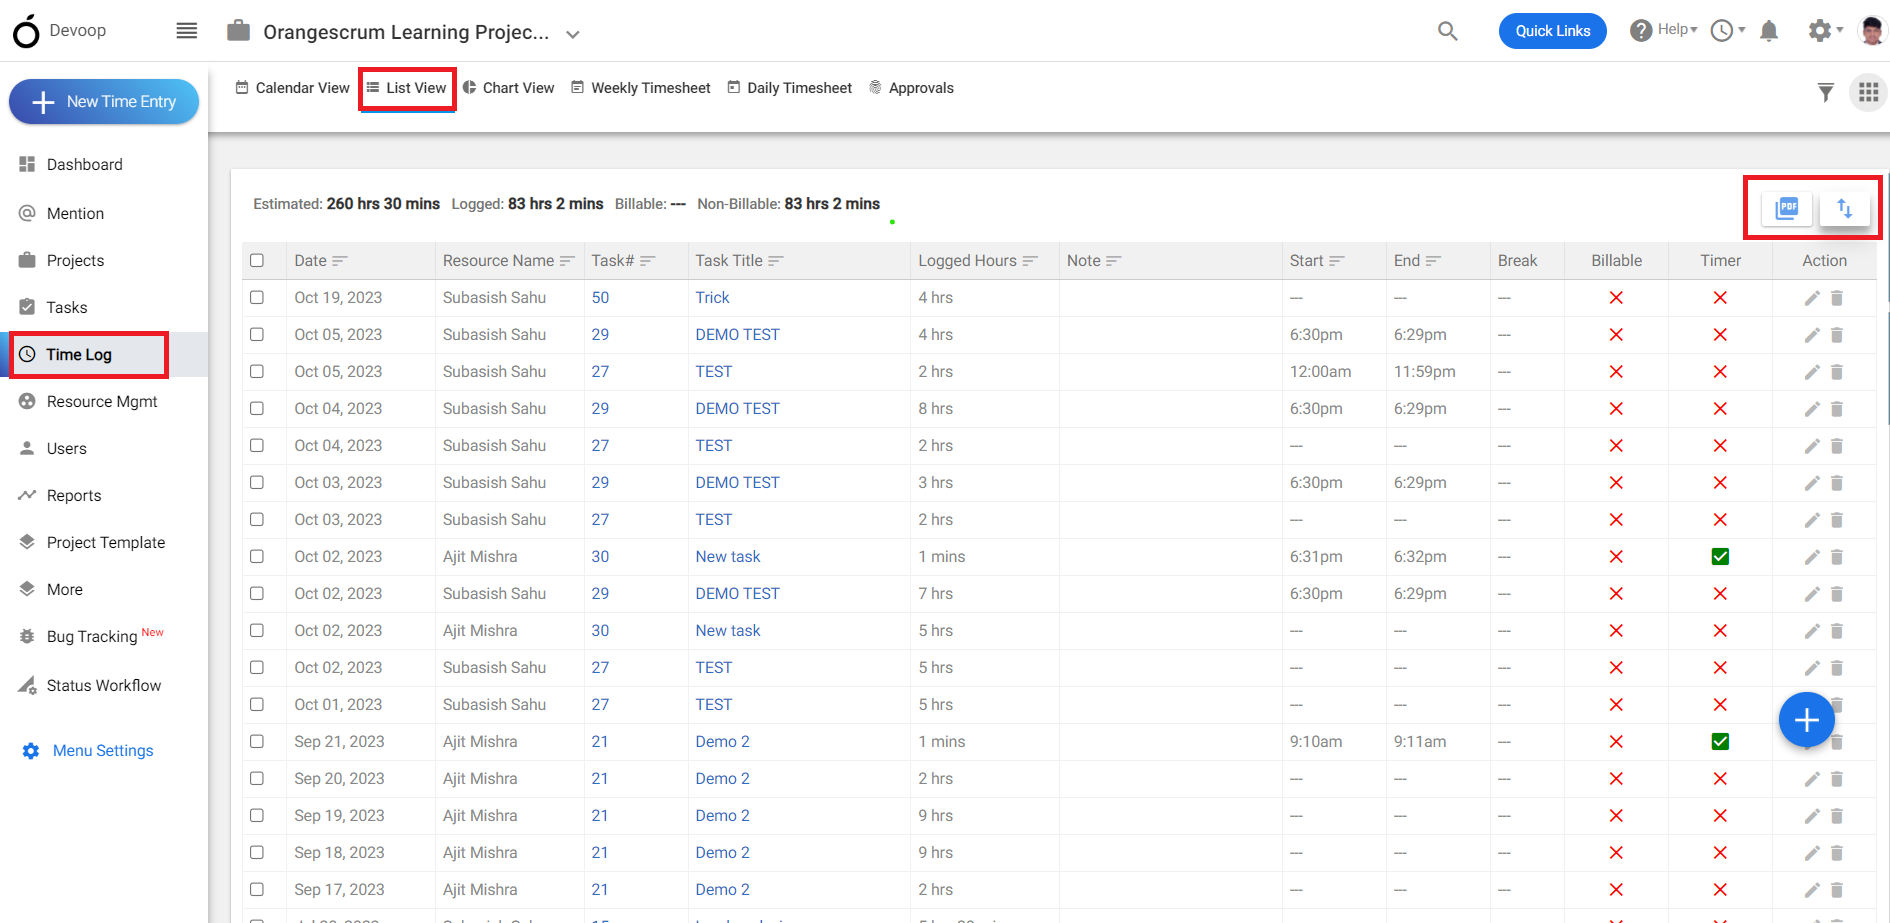Open the timer clock dropdown

point(1727,31)
